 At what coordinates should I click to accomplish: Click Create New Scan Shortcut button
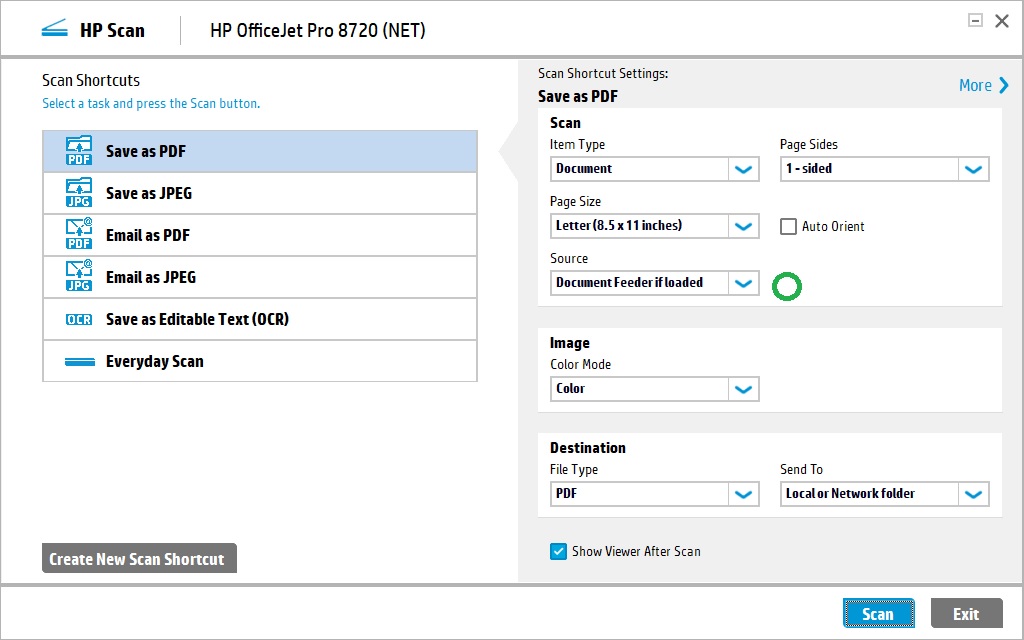(x=139, y=558)
